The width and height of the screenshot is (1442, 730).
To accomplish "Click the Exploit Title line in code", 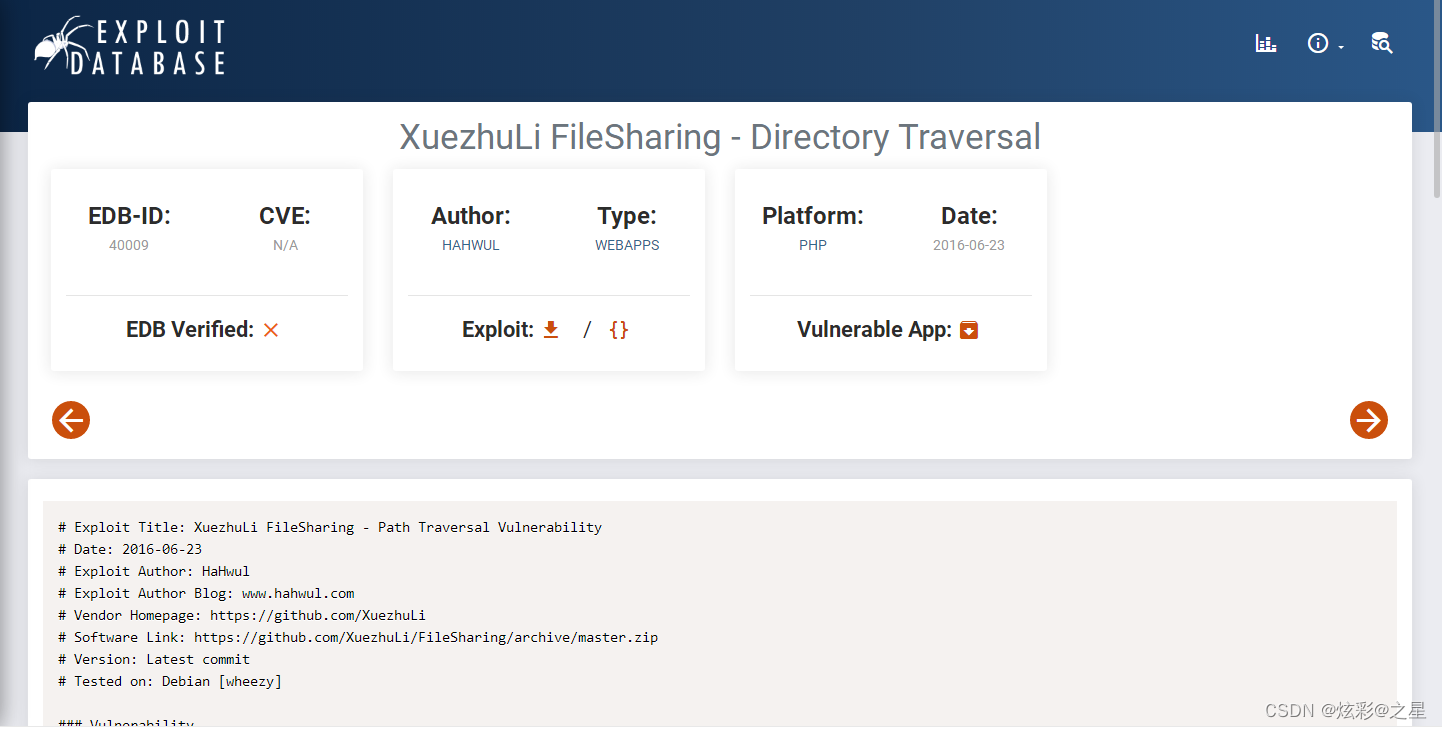I will 330,527.
